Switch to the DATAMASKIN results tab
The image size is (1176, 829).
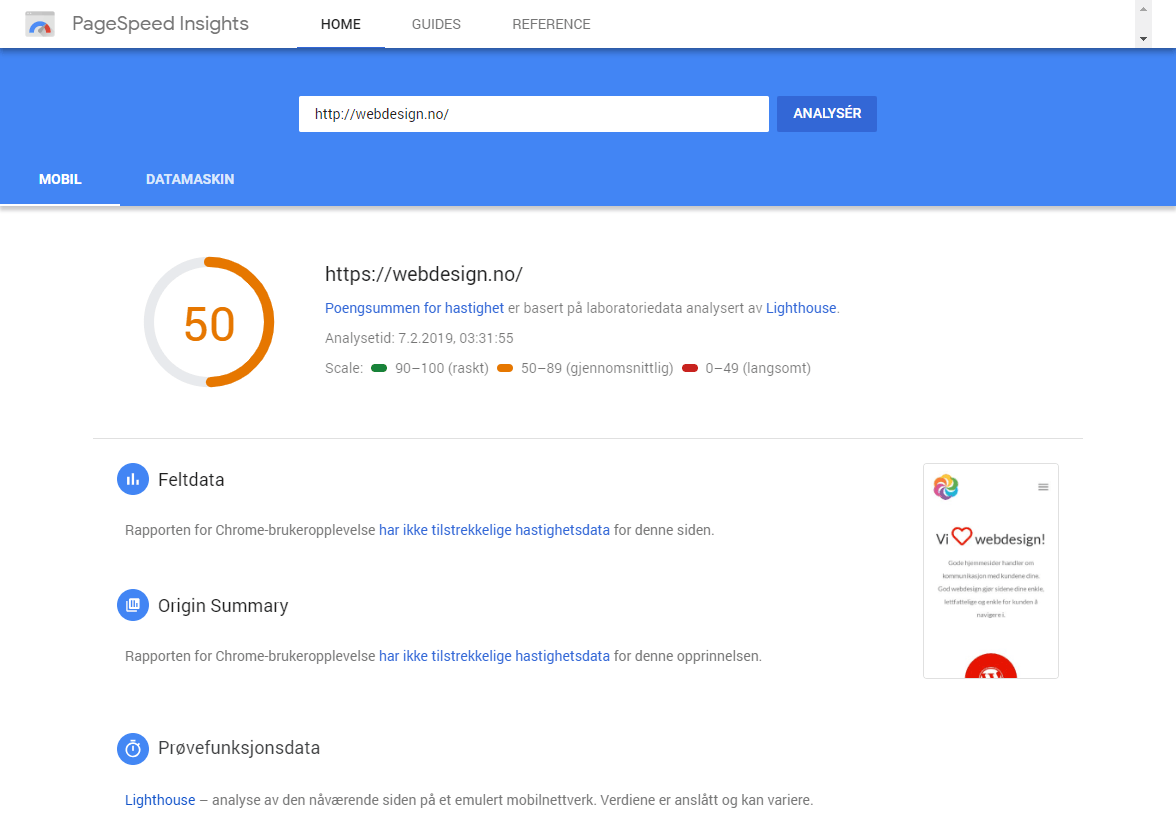(x=190, y=179)
